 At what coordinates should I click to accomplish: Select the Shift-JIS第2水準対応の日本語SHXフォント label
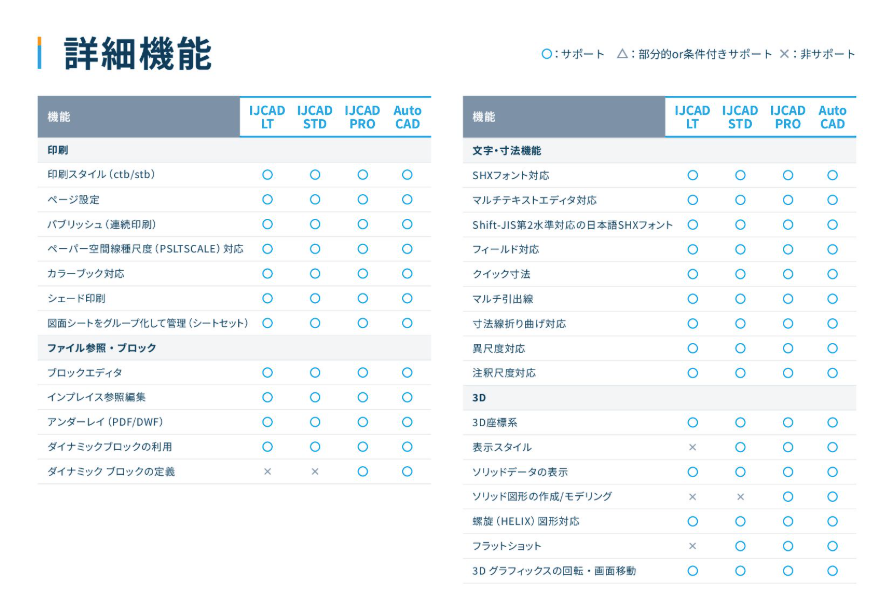coord(573,225)
